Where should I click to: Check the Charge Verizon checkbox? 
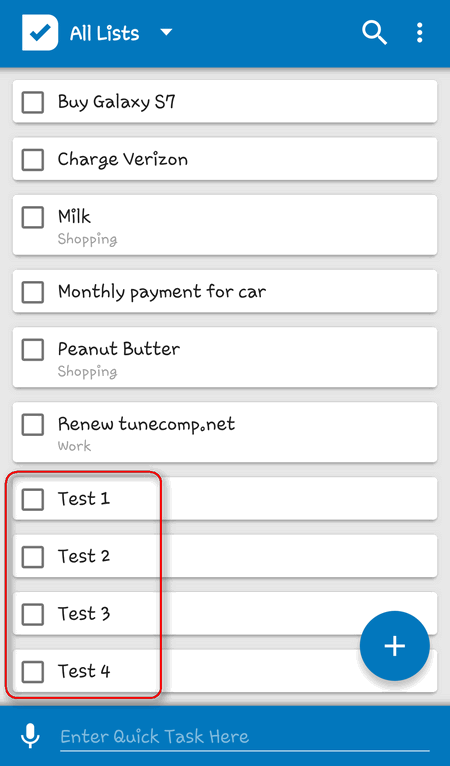coord(33,160)
